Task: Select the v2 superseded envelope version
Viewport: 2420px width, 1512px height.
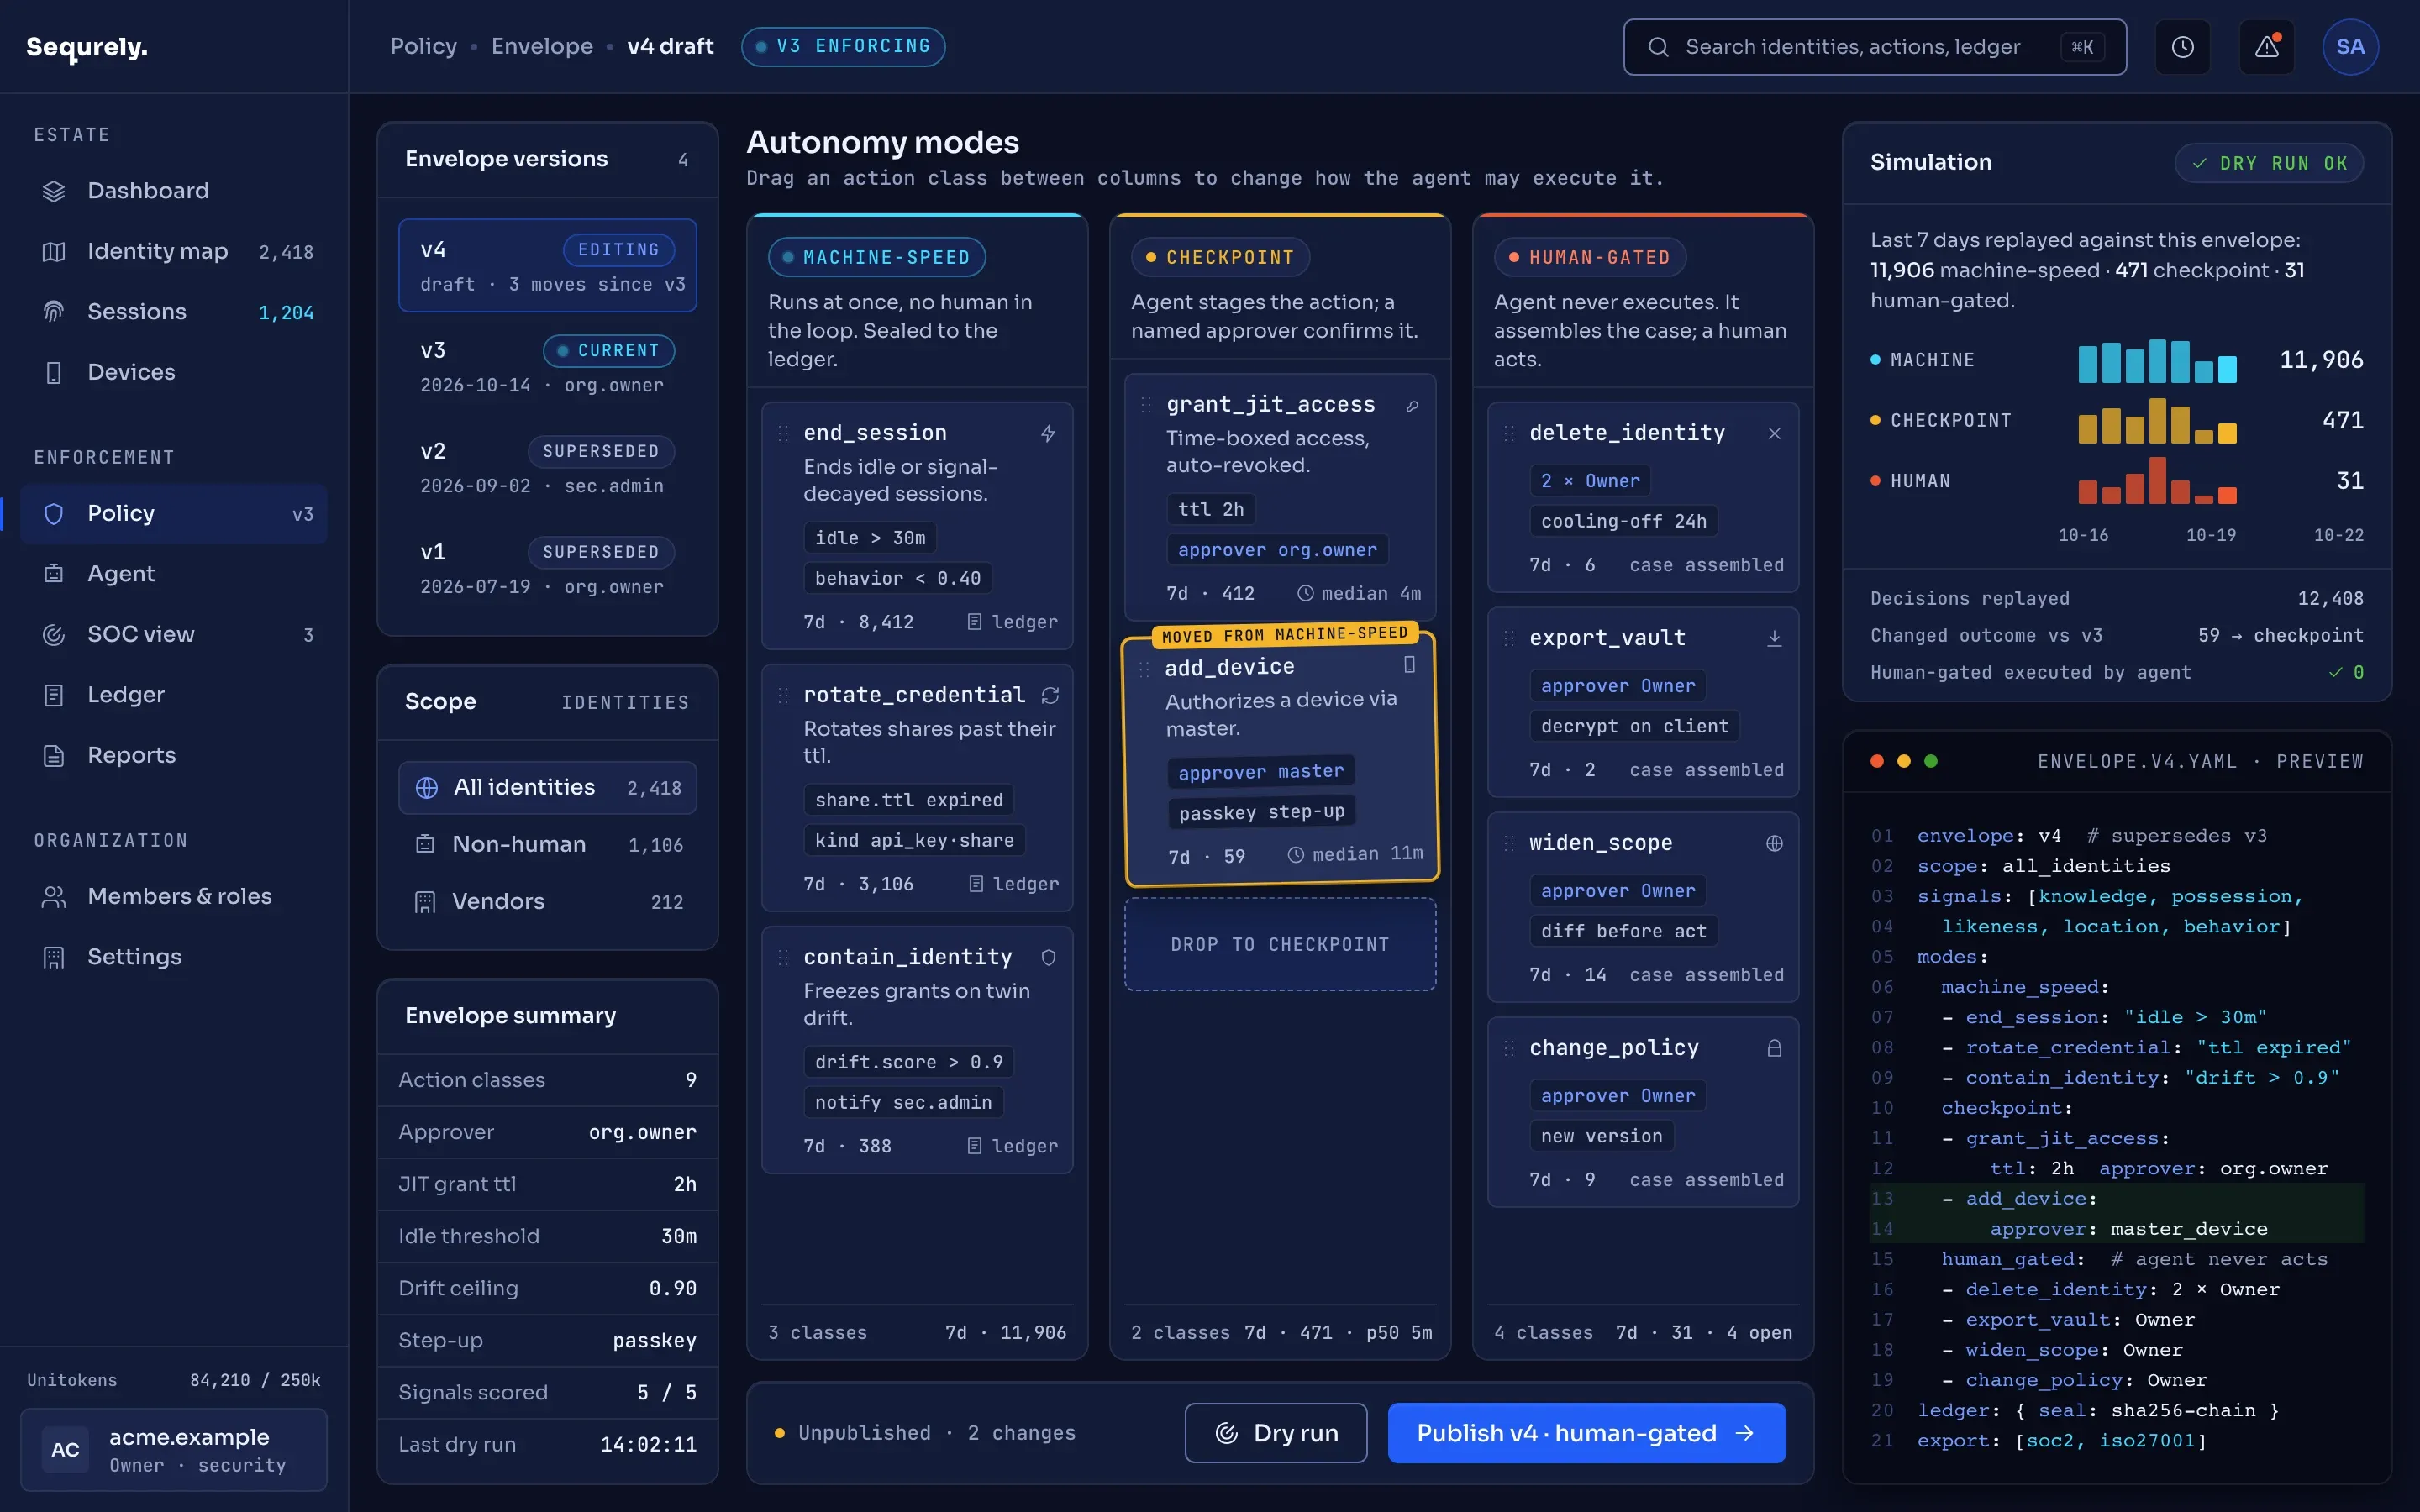Action: tap(547, 467)
